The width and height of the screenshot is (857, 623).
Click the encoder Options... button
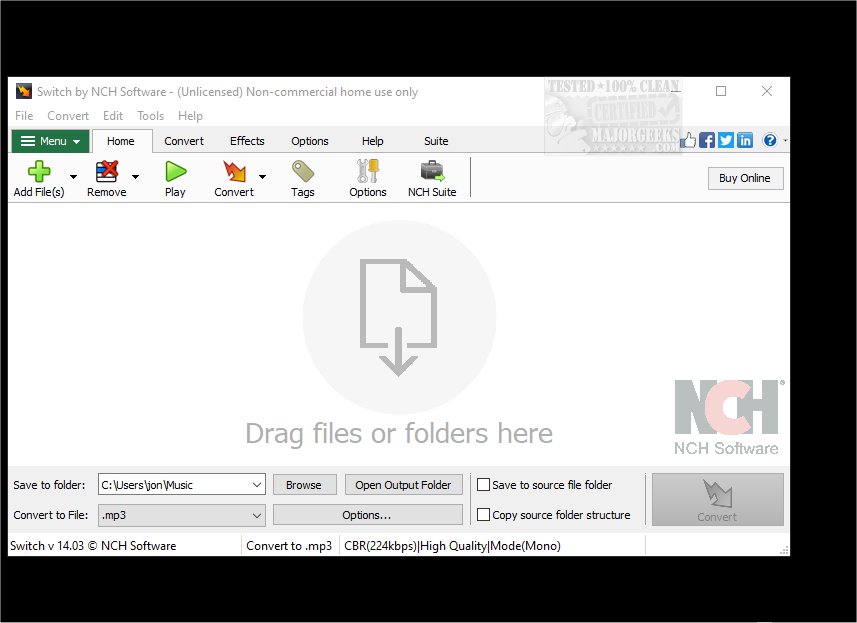pyautogui.click(x=367, y=515)
